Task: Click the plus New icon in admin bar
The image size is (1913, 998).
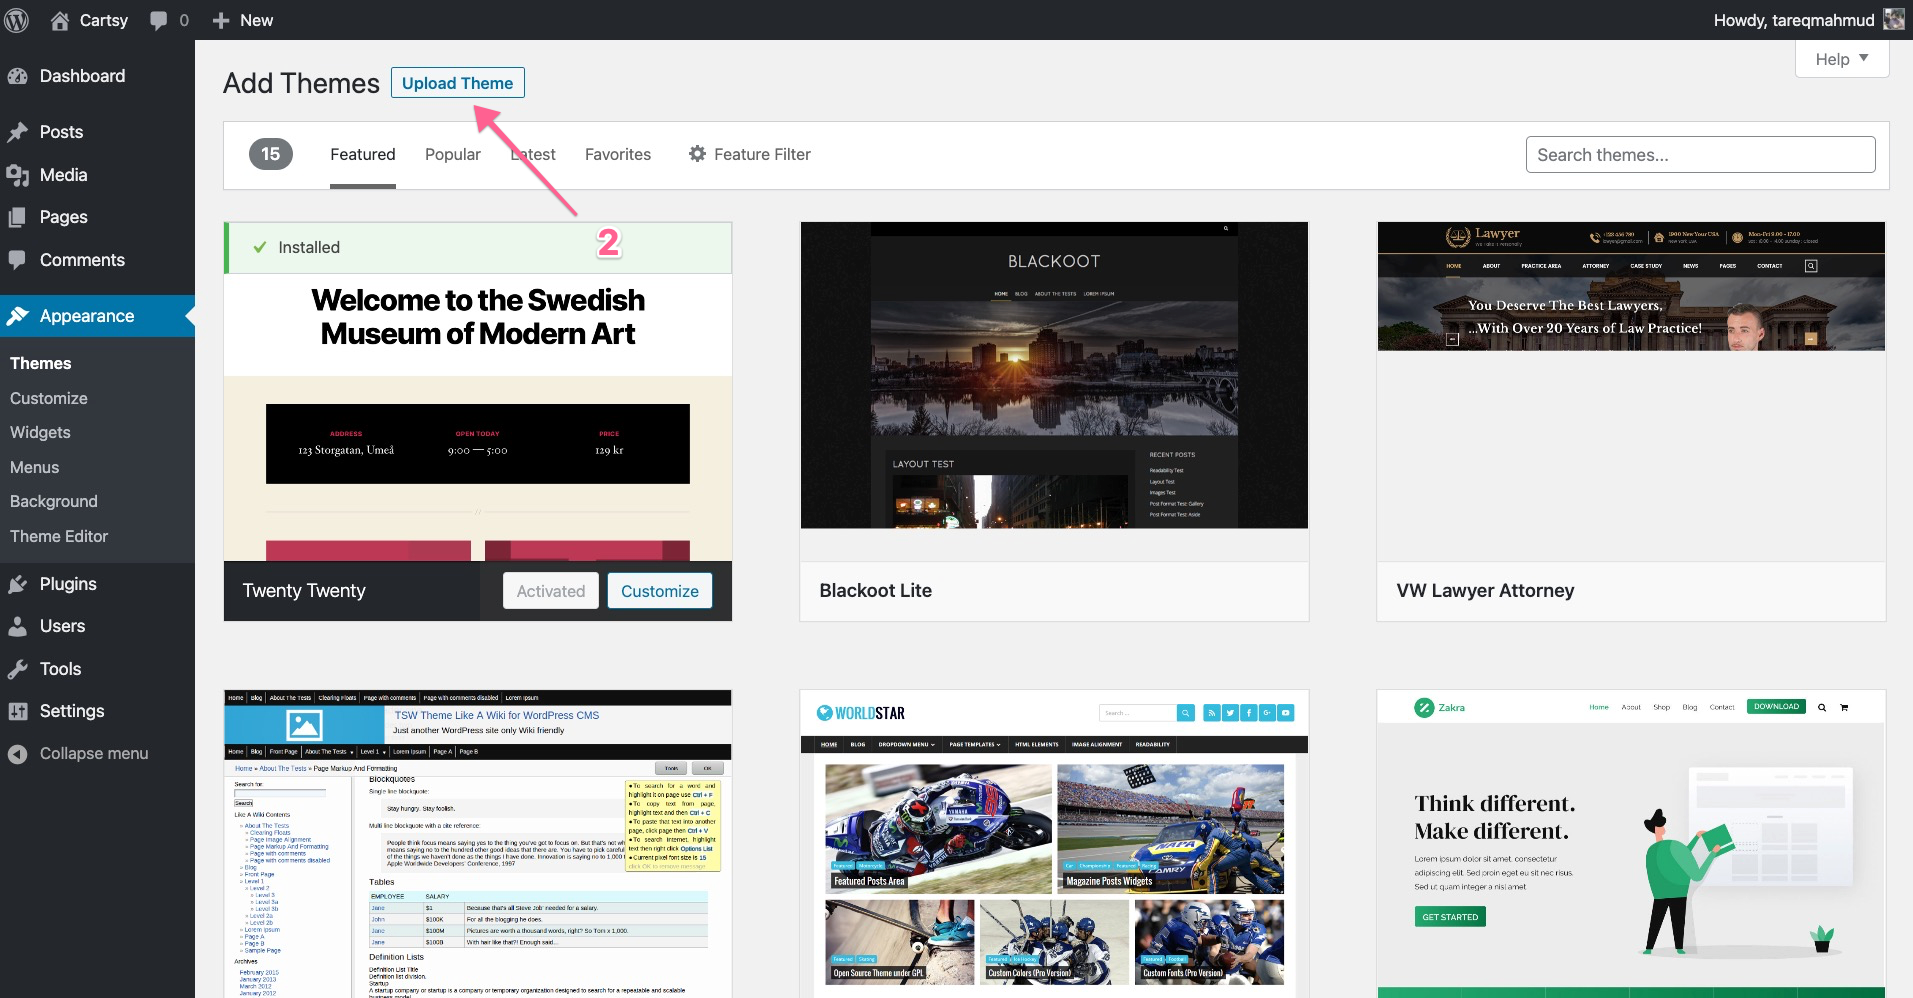Action: [x=221, y=20]
